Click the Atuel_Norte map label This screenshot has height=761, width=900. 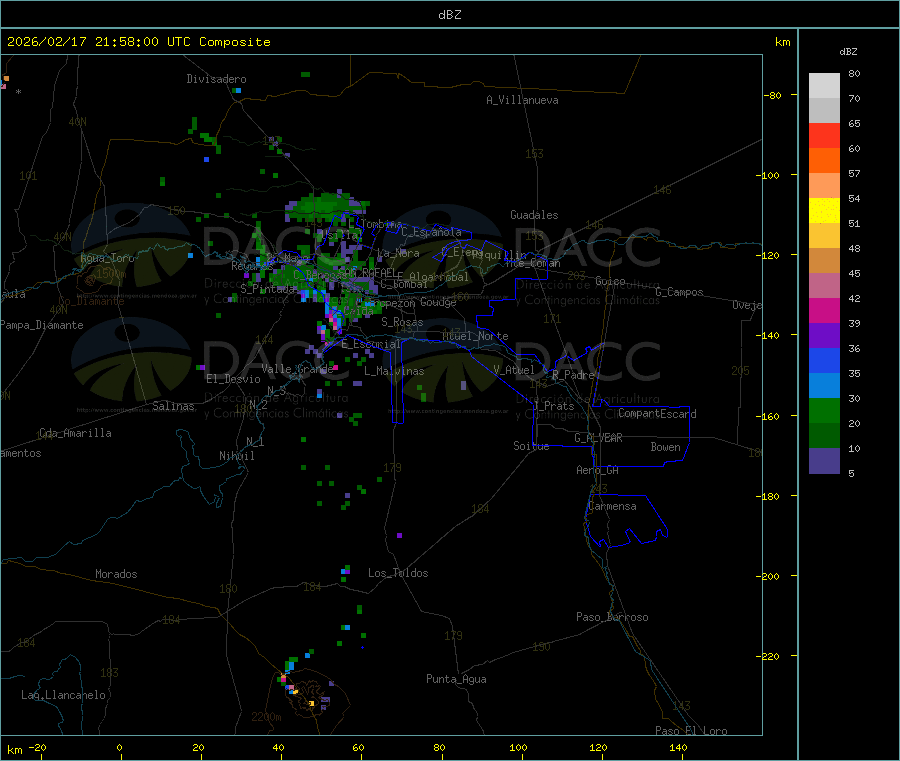475,336
